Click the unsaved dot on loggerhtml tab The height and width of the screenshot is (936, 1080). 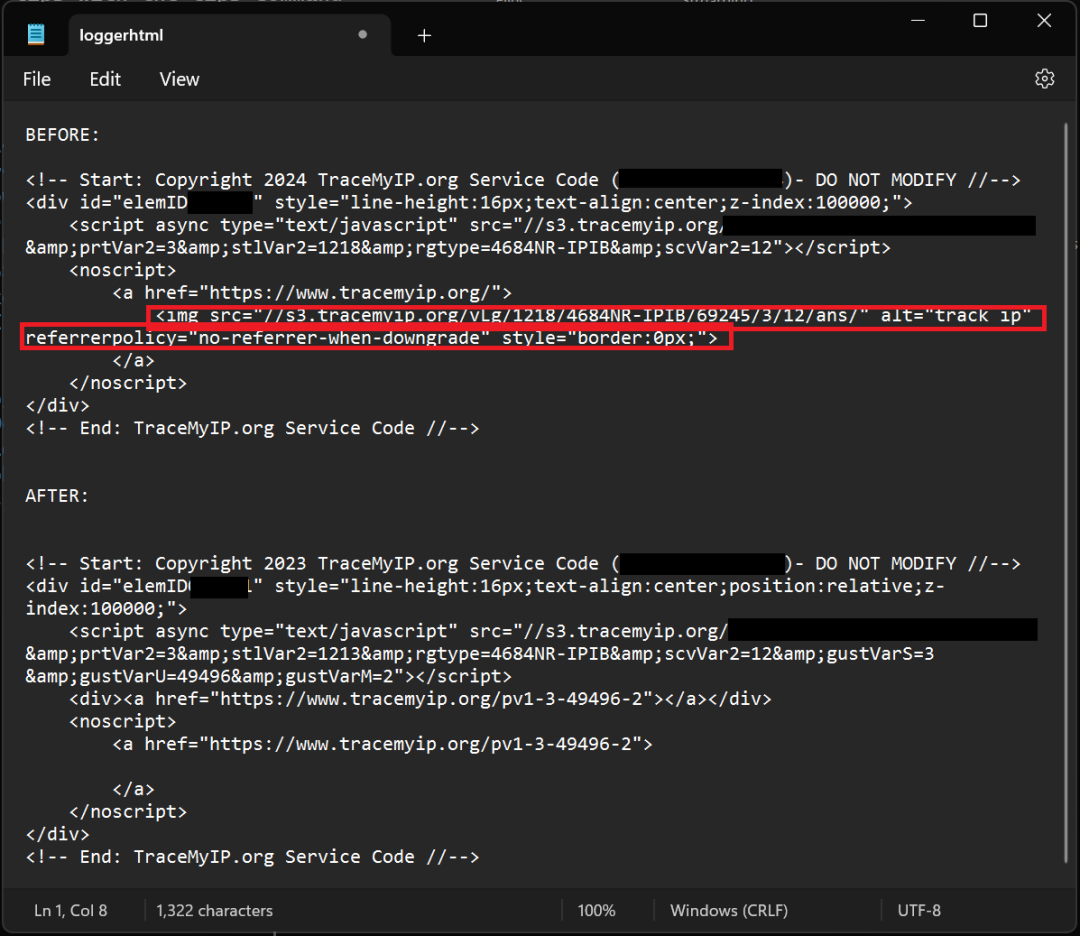pyautogui.click(x=362, y=34)
